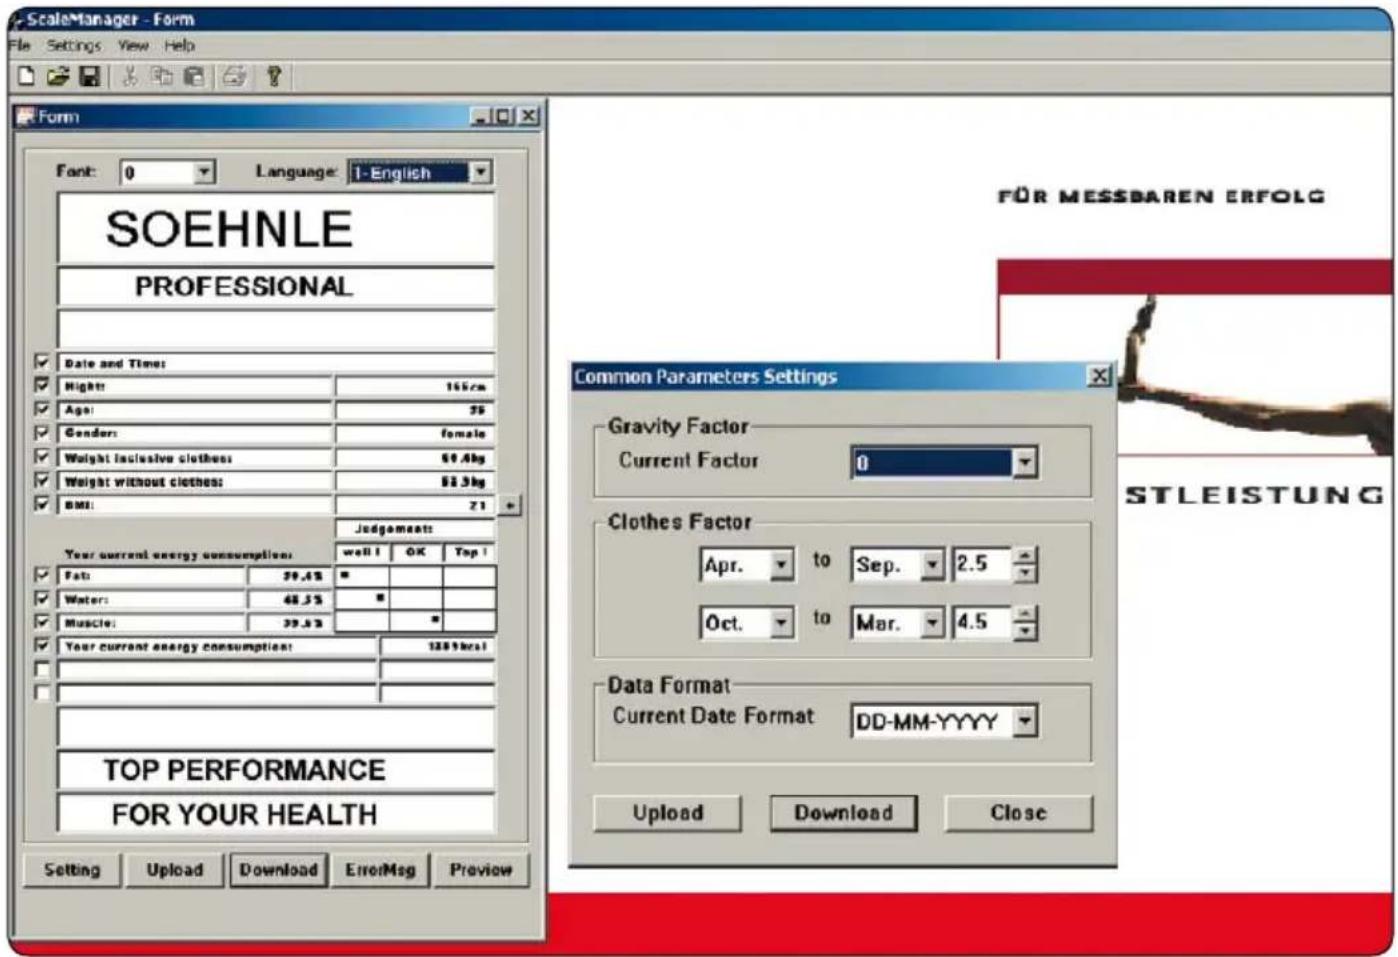Click the empty header line below PROFESSIONAL
The height and width of the screenshot is (957, 1398).
pos(276,329)
